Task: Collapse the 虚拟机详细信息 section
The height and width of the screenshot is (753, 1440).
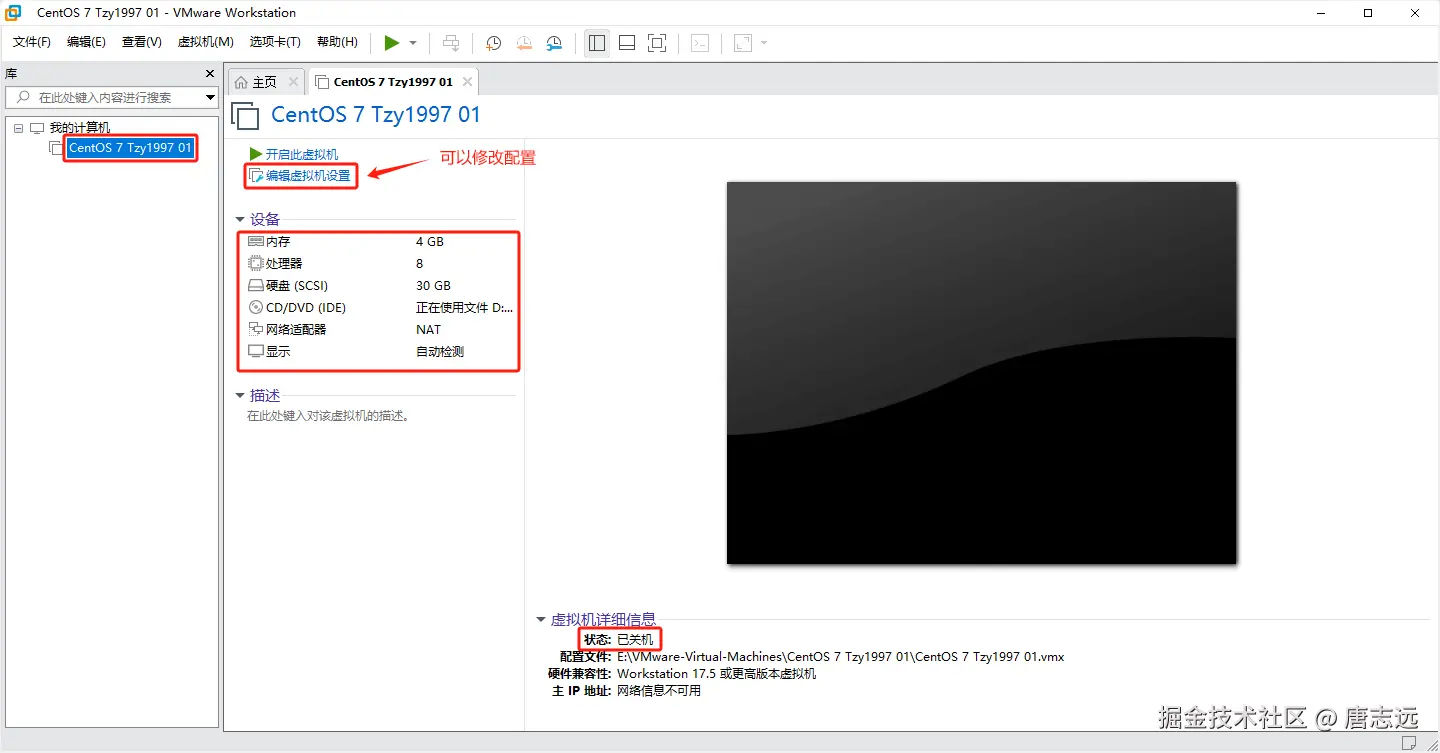Action: pos(541,620)
